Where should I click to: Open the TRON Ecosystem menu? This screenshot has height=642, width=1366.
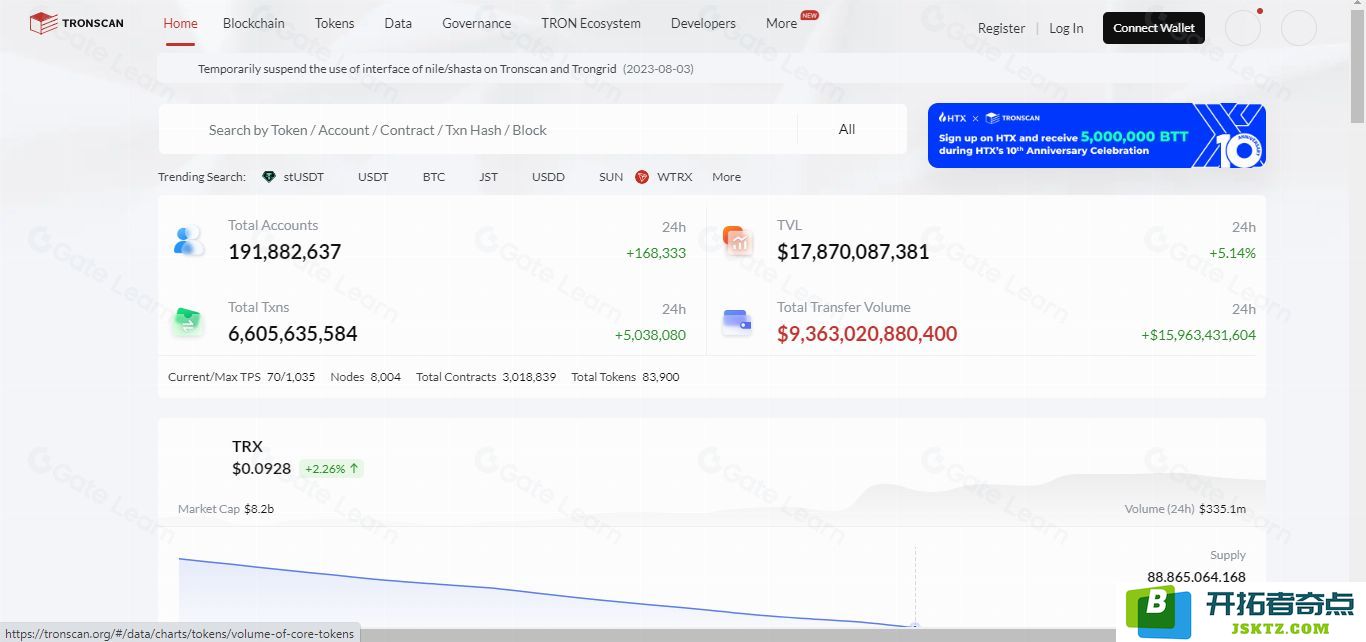[x=591, y=23]
